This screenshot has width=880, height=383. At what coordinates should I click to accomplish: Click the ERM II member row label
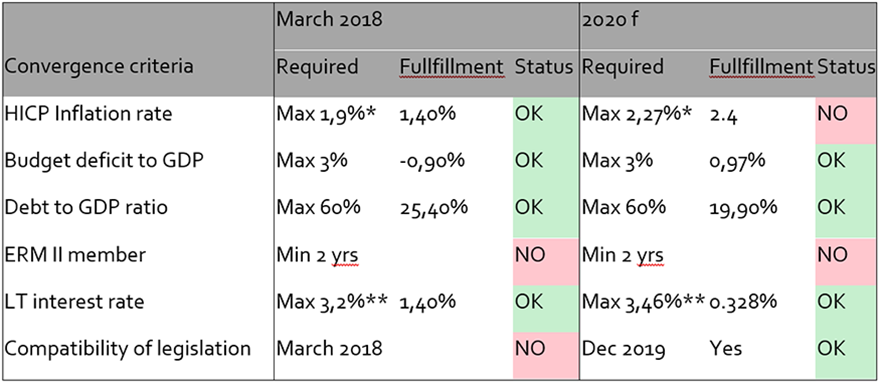pos(75,255)
